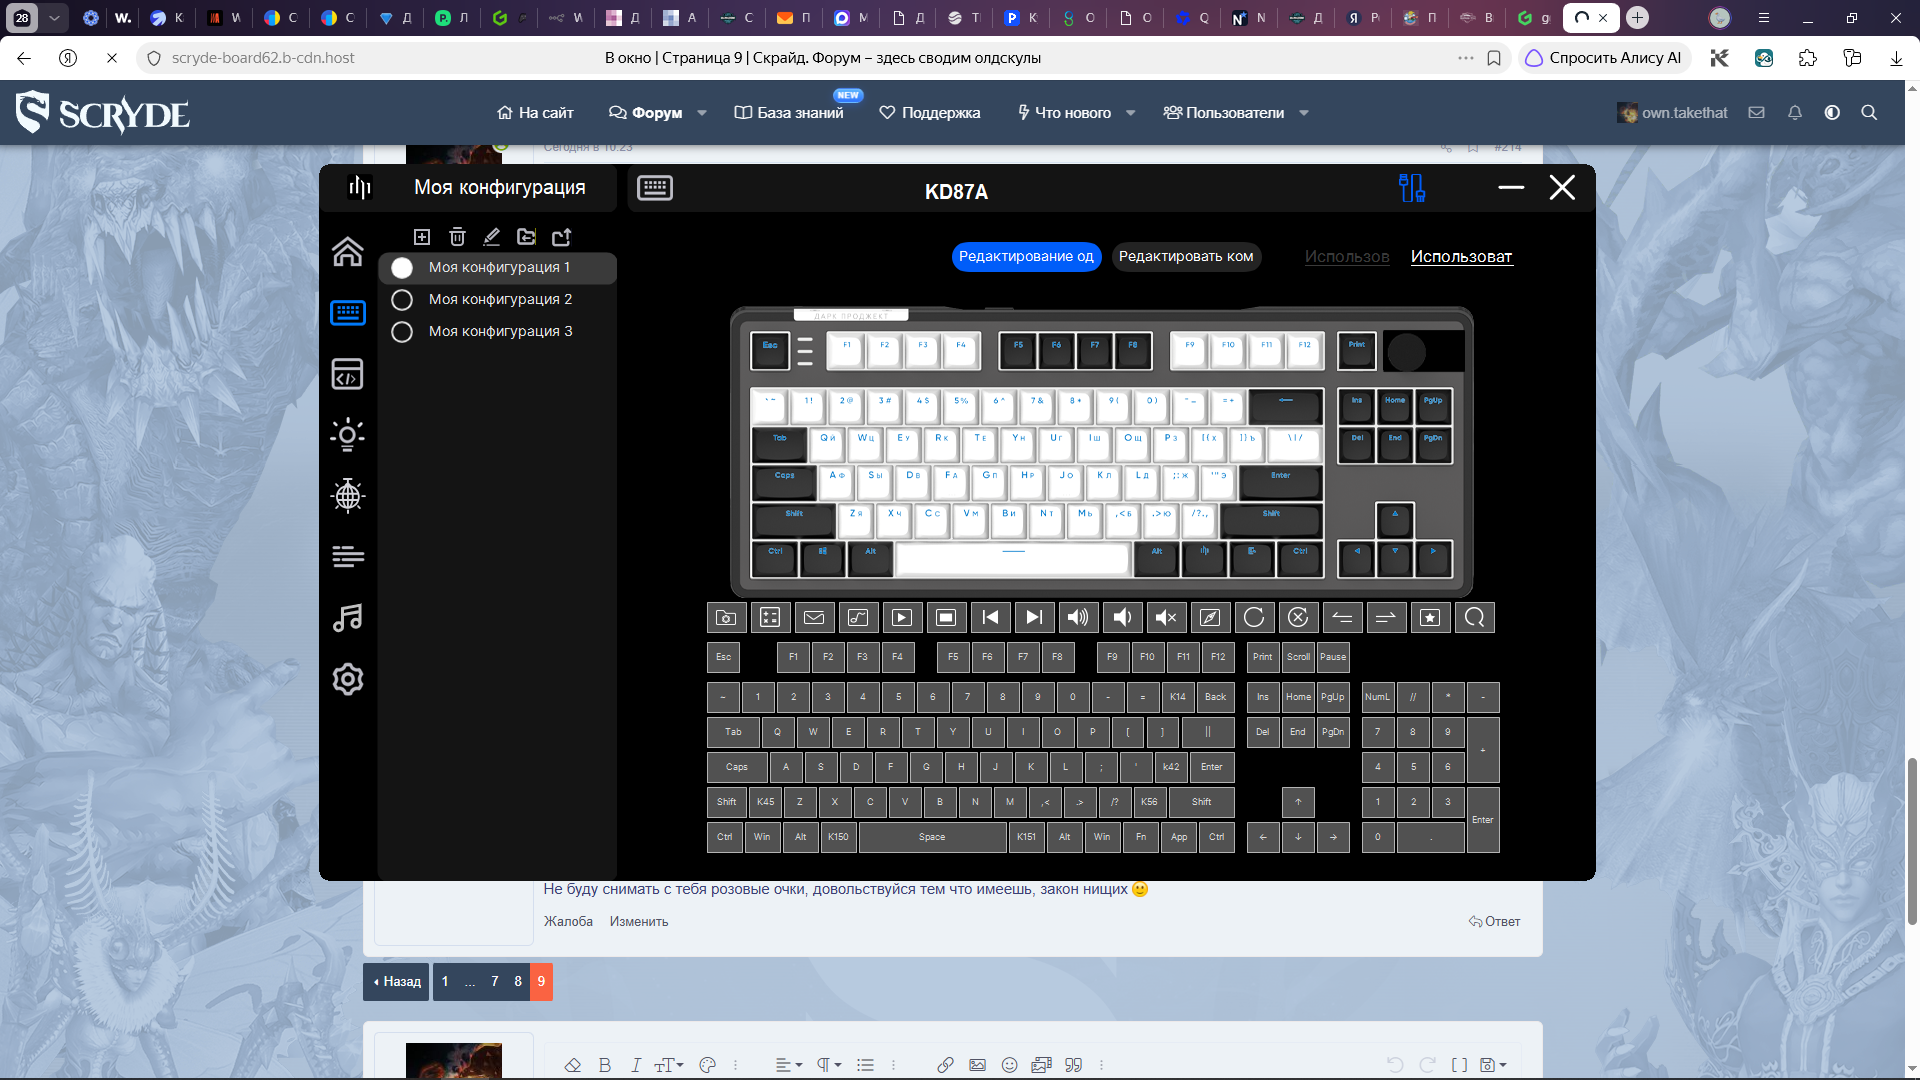This screenshot has width=1920, height=1080.
Task: Open Поддержка in forum navigation
Action: pos(930,113)
